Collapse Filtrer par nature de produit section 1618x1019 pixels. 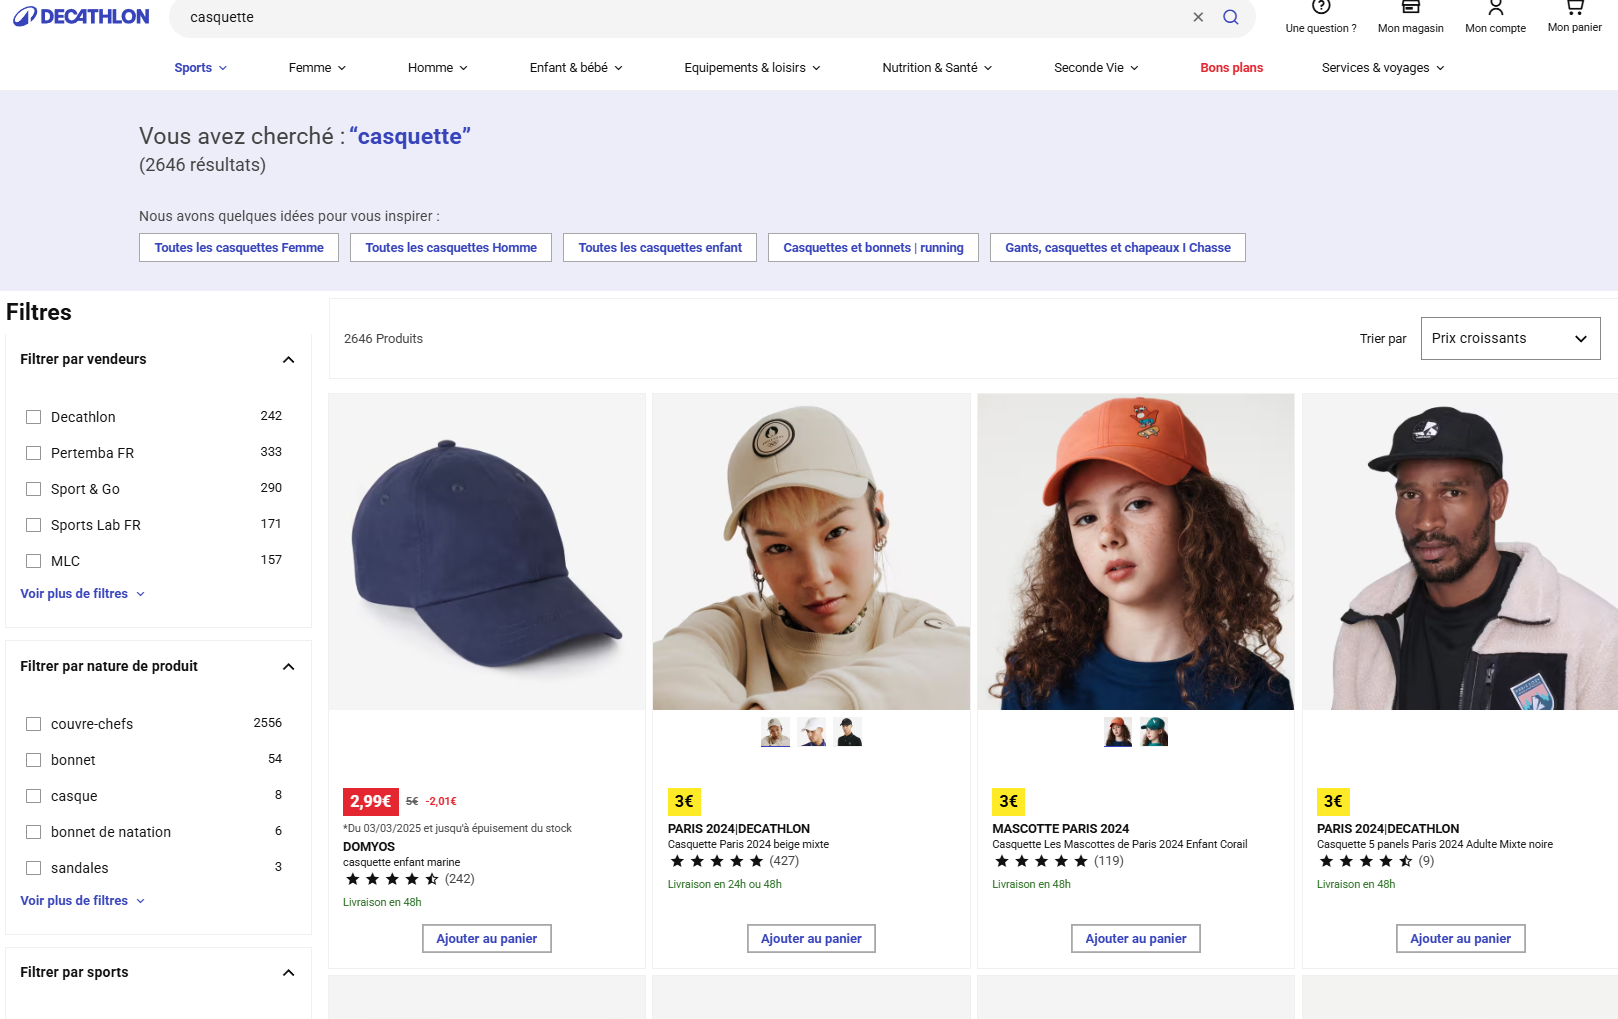(288, 667)
